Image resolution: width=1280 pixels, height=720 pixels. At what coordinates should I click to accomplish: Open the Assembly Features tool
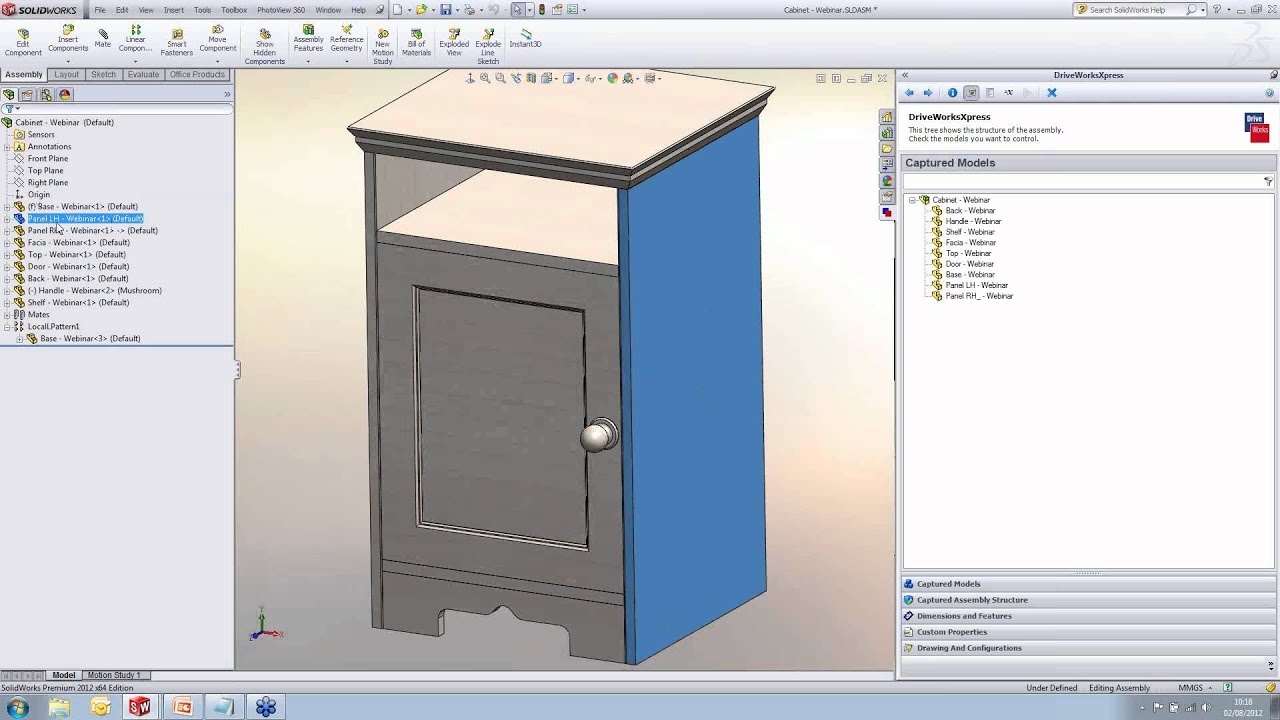coord(308,38)
